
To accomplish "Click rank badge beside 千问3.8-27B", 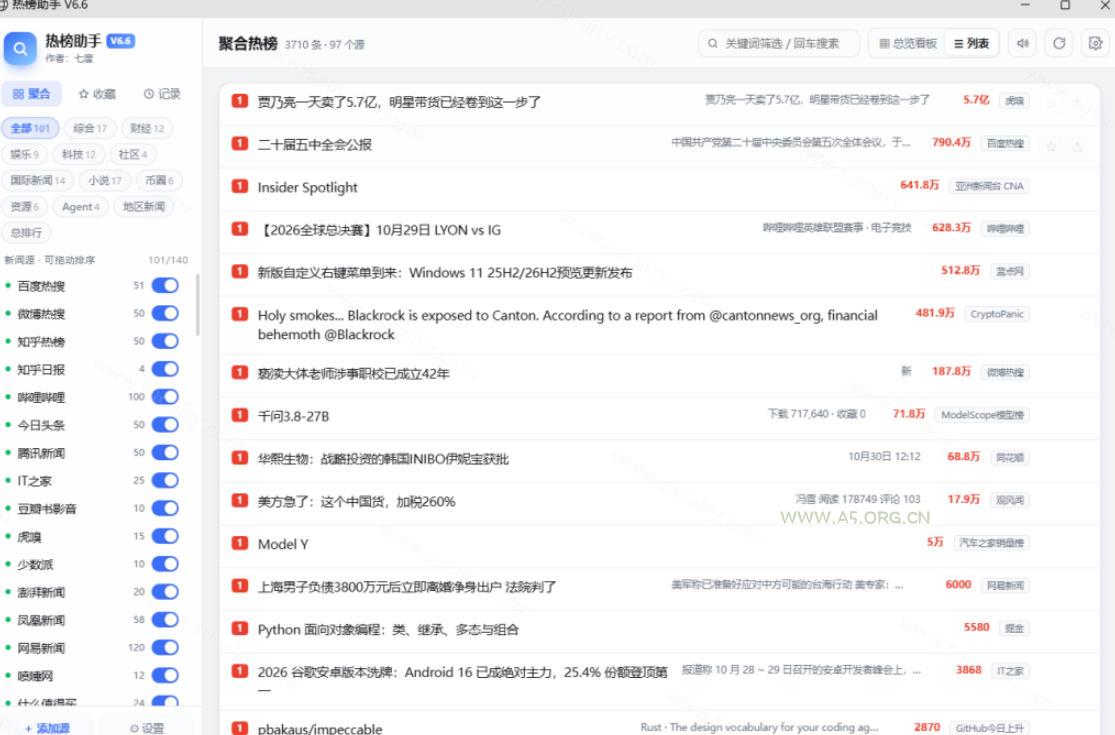I will pyautogui.click(x=240, y=415).
